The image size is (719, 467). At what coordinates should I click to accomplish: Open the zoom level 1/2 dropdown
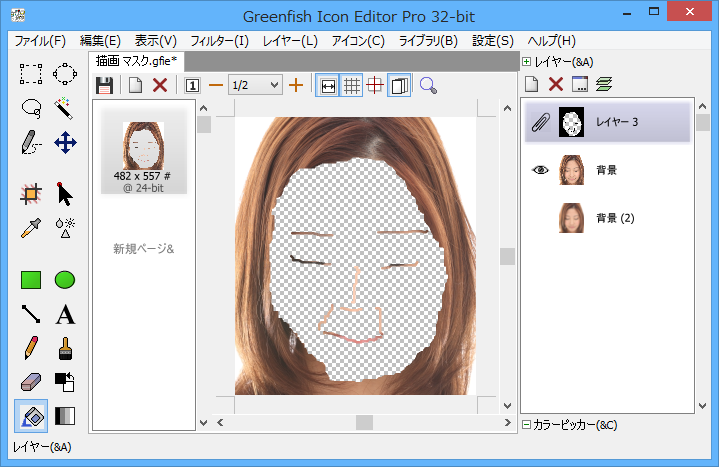tap(255, 86)
